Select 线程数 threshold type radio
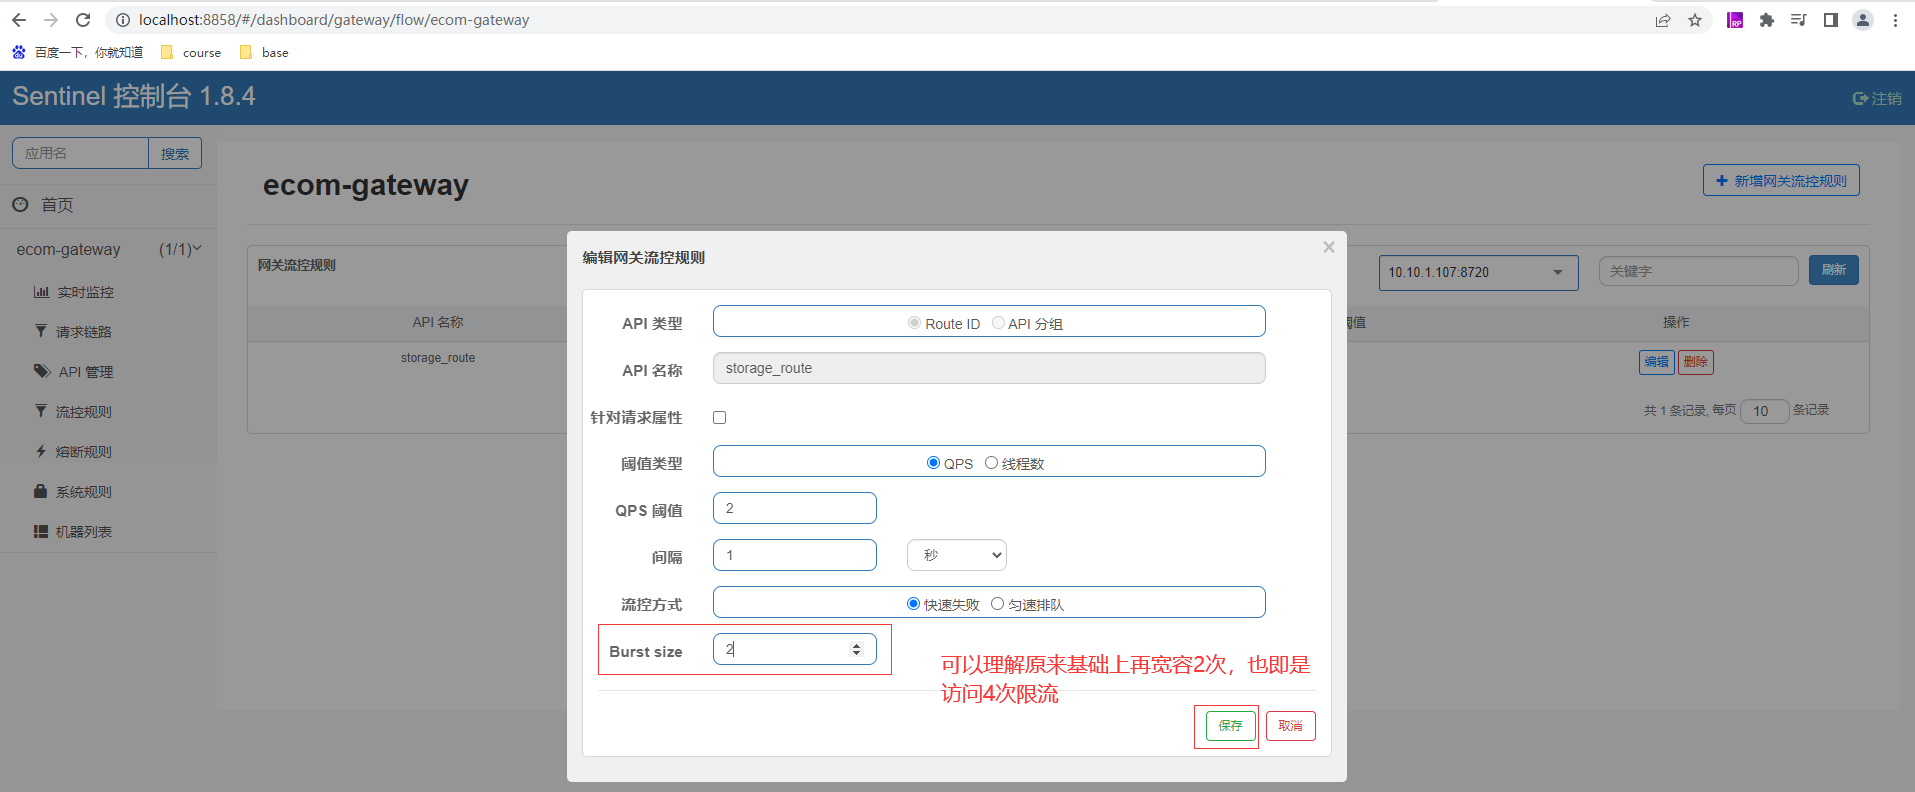The height and width of the screenshot is (792, 1915). point(991,463)
